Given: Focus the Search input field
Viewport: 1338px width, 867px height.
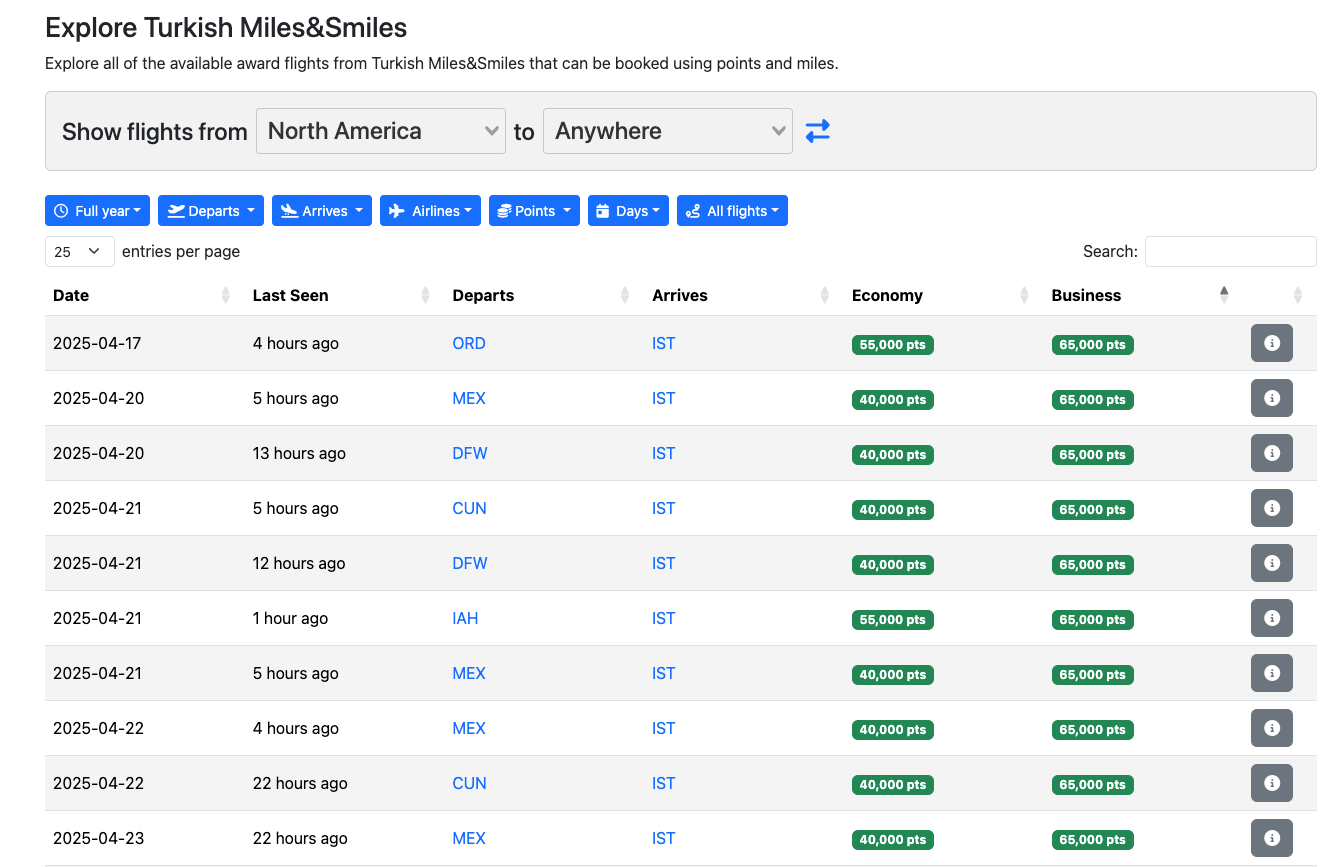Looking at the screenshot, I should coord(1230,252).
